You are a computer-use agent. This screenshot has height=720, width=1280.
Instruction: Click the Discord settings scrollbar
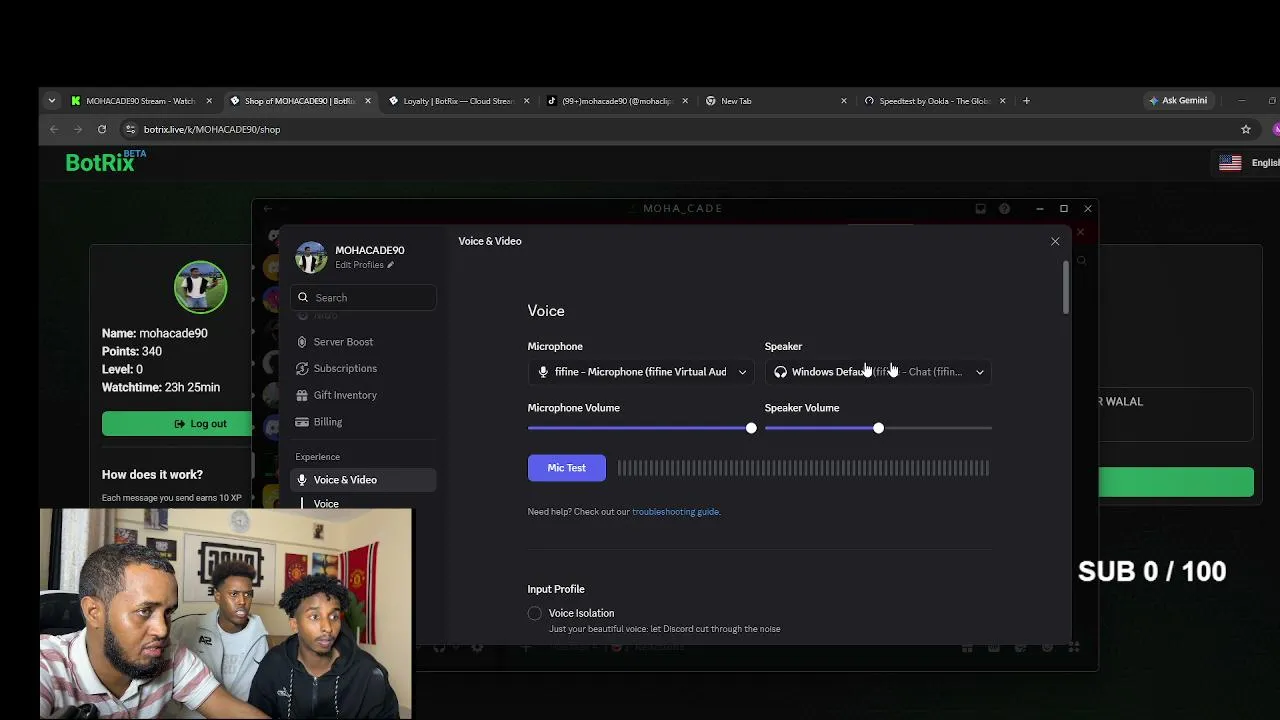pos(1066,287)
